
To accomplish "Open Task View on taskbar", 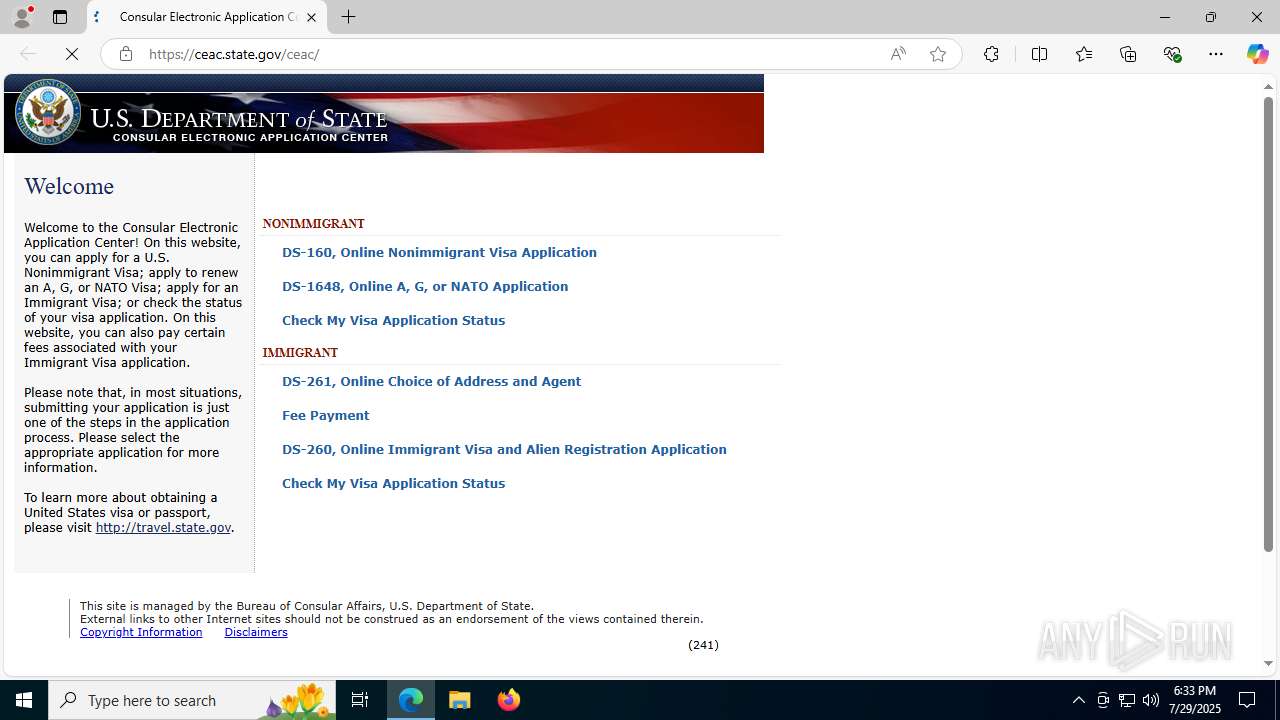I will 360,700.
